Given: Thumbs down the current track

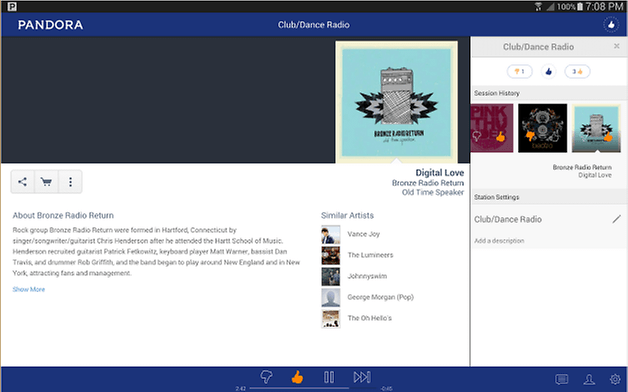Looking at the screenshot, I should point(266,377).
